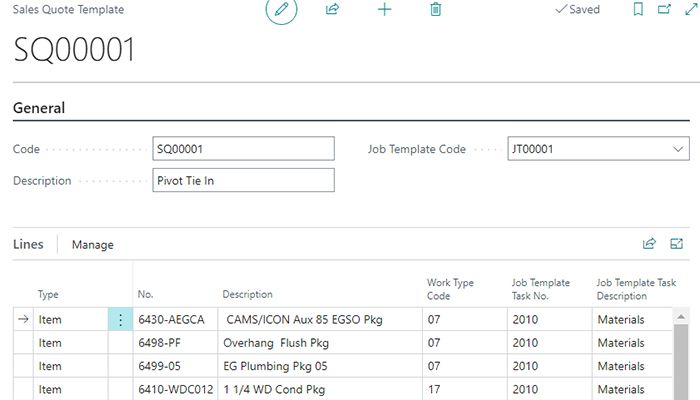Click the lines scrollbar up arrow
The width and height of the screenshot is (700, 400).
click(681, 317)
